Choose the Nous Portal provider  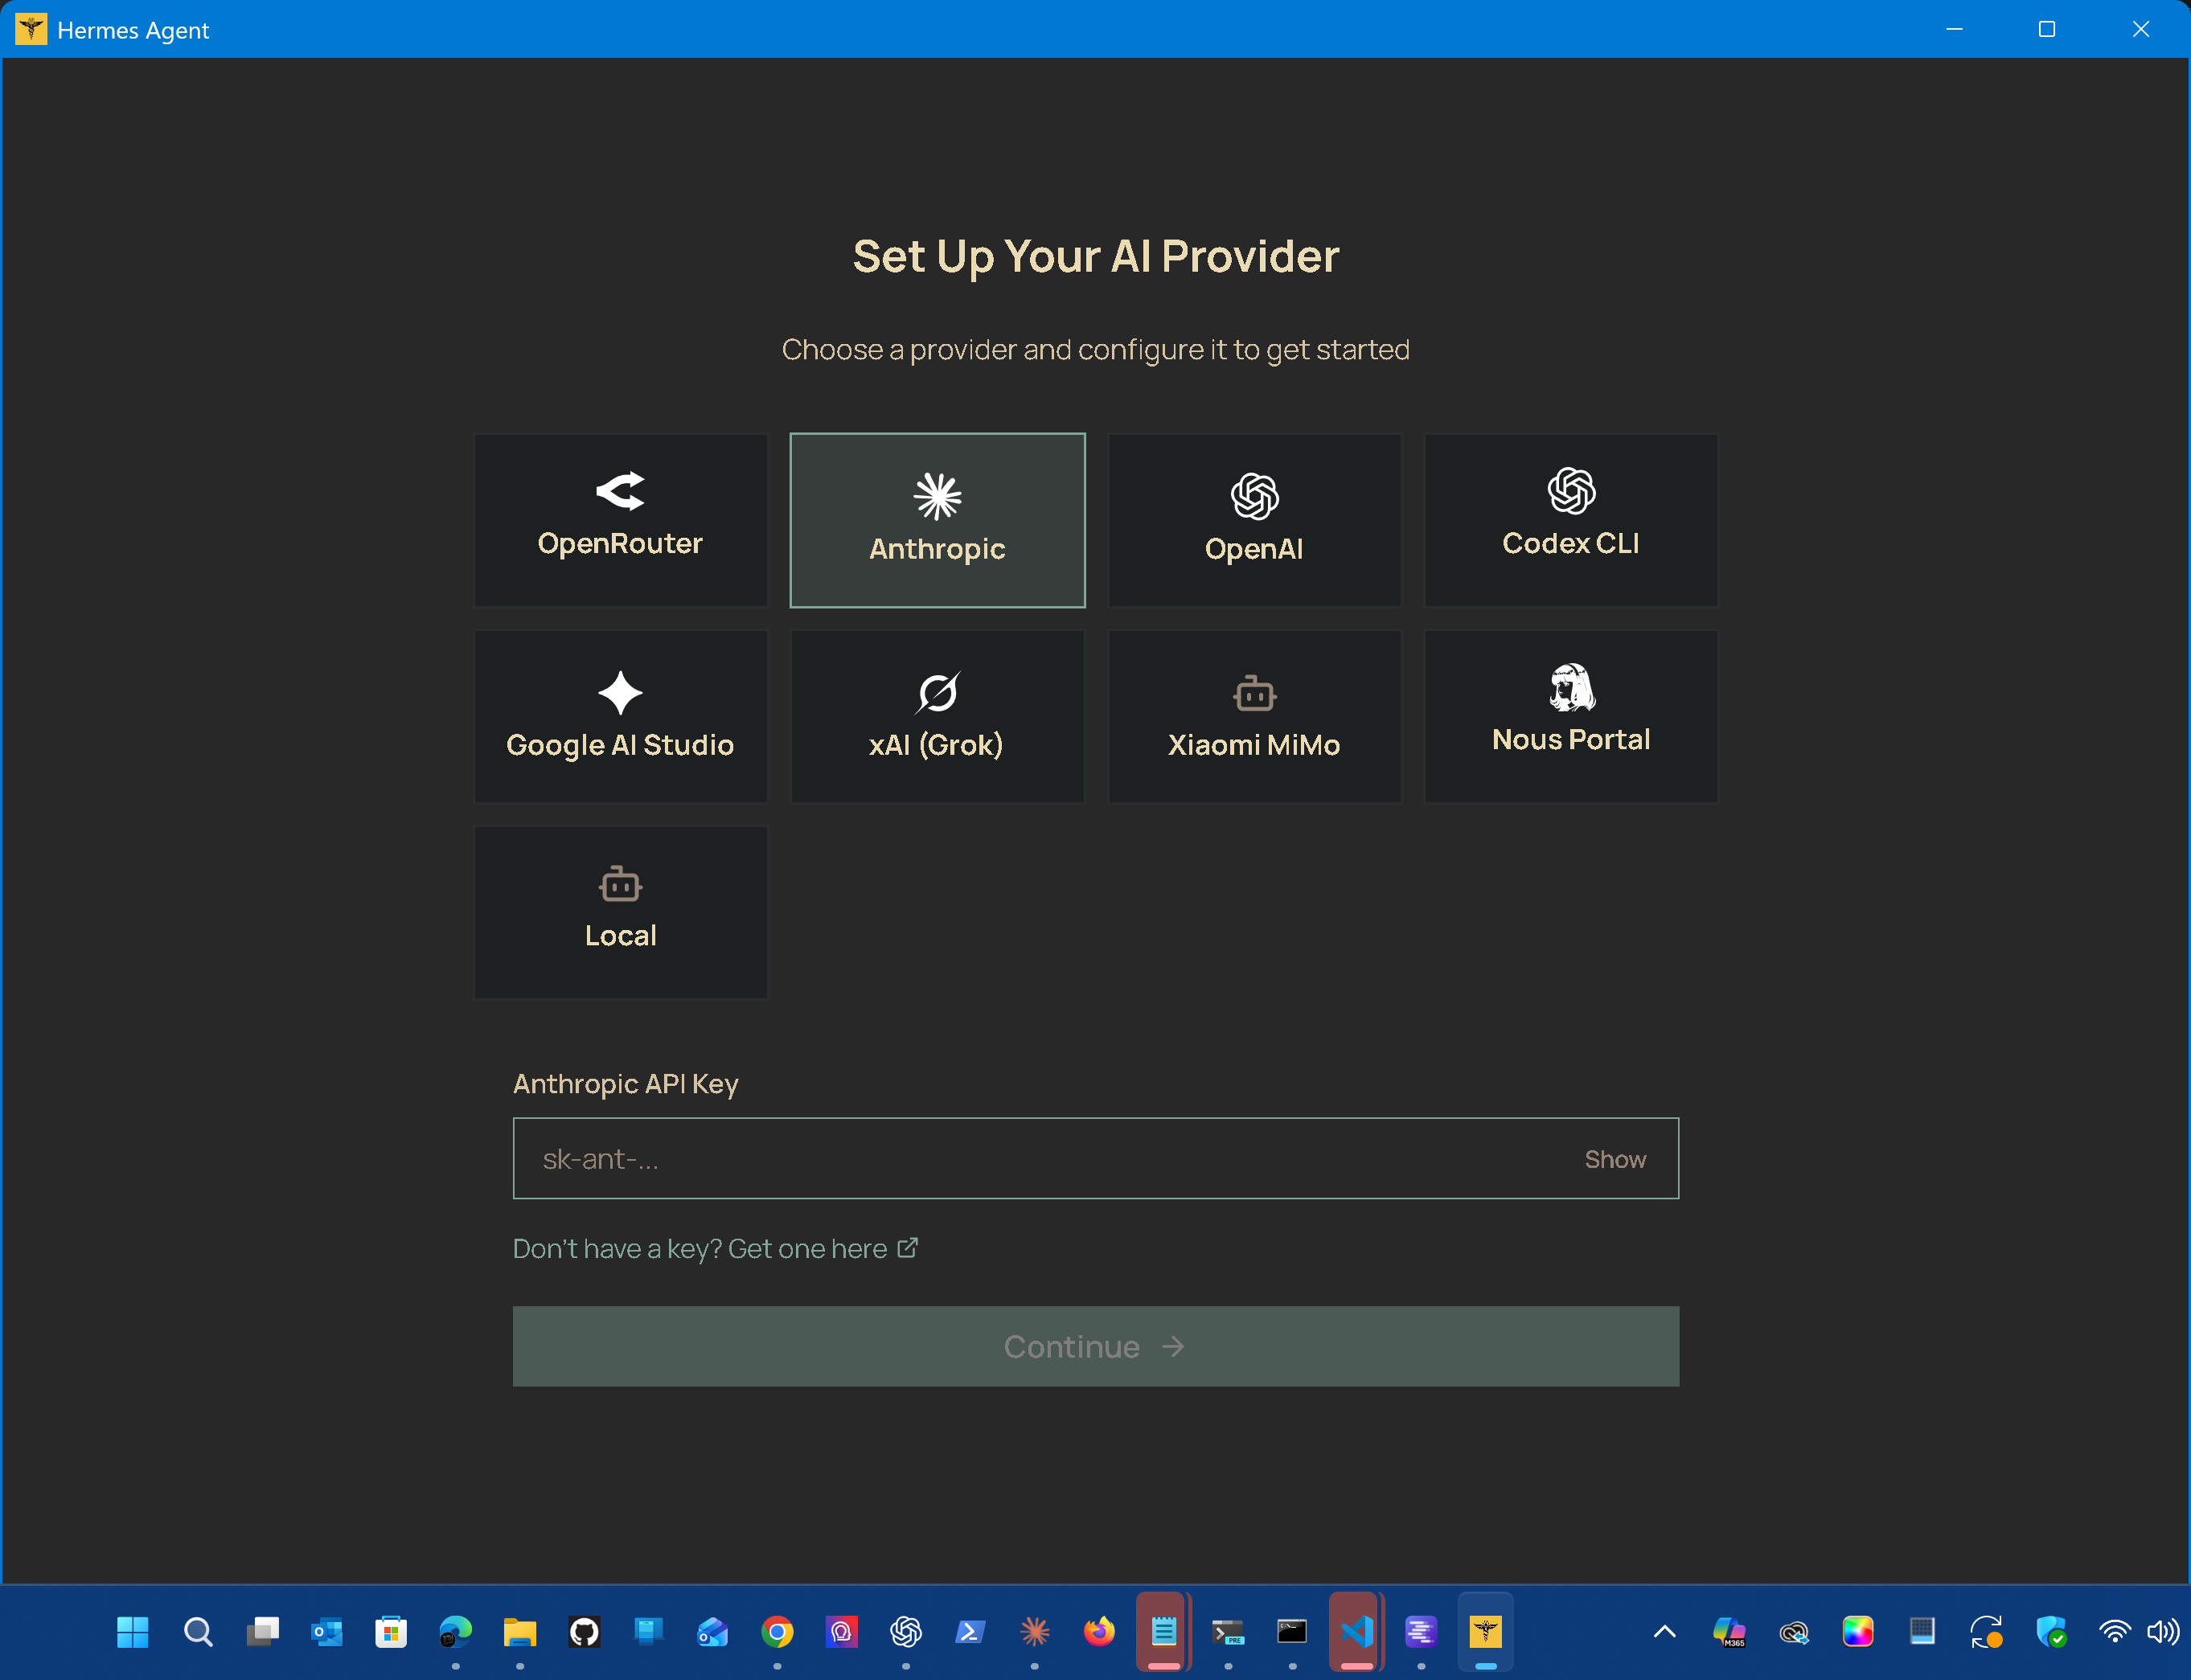1570,716
